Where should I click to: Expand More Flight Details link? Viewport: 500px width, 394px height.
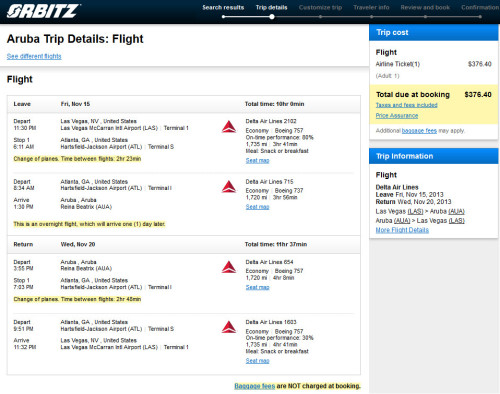402,230
